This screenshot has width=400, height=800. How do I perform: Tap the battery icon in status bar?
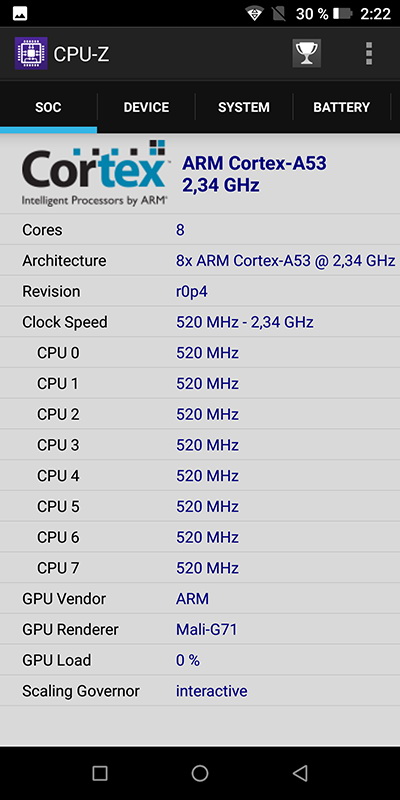343,14
